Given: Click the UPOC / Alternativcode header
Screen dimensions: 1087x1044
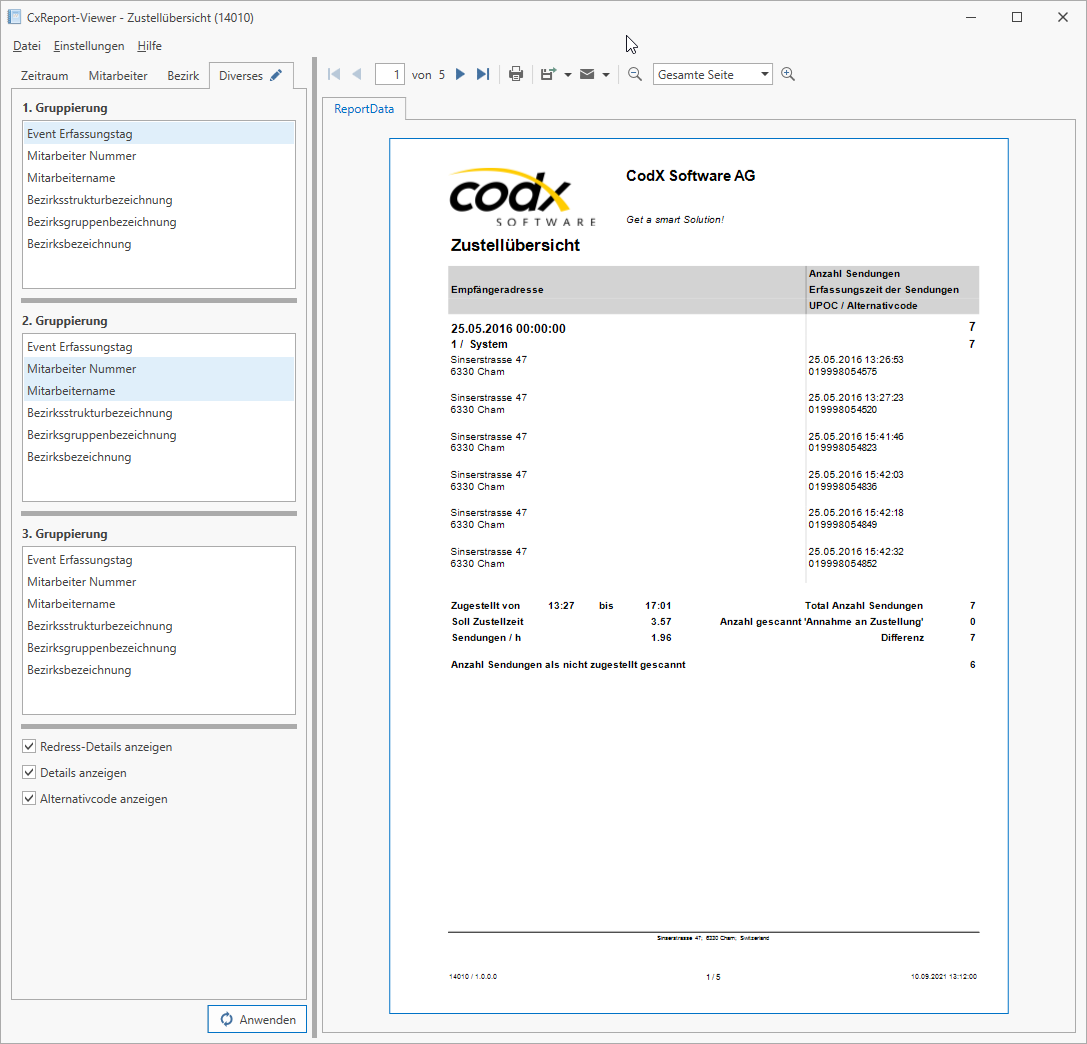Looking at the screenshot, I should (863, 306).
